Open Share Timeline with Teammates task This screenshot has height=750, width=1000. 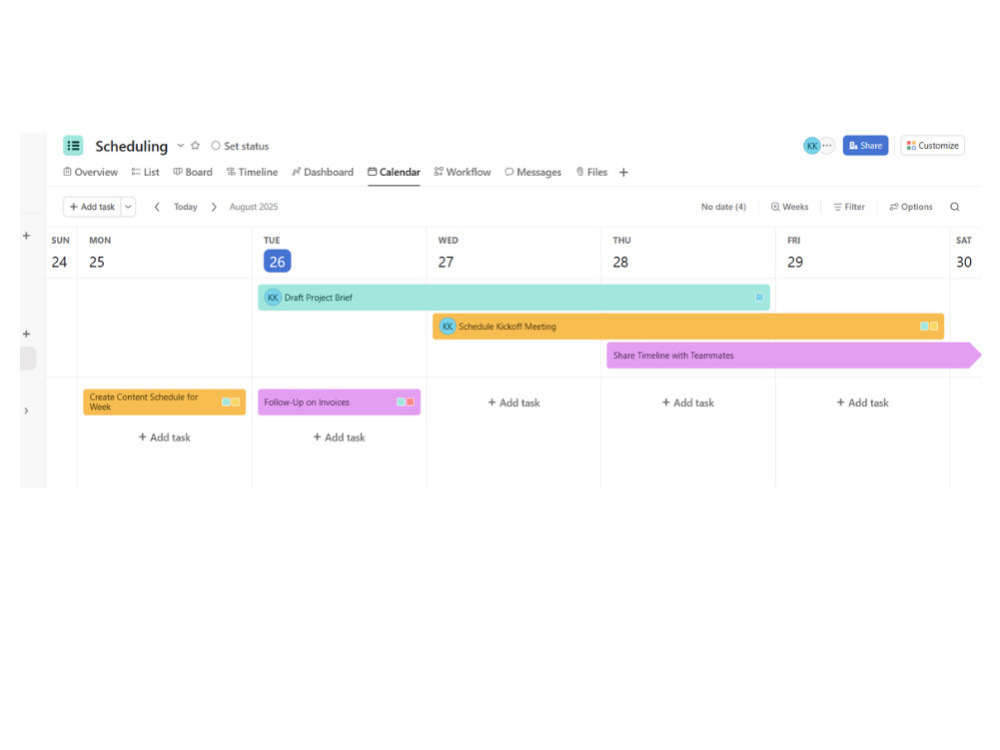pyautogui.click(x=793, y=355)
